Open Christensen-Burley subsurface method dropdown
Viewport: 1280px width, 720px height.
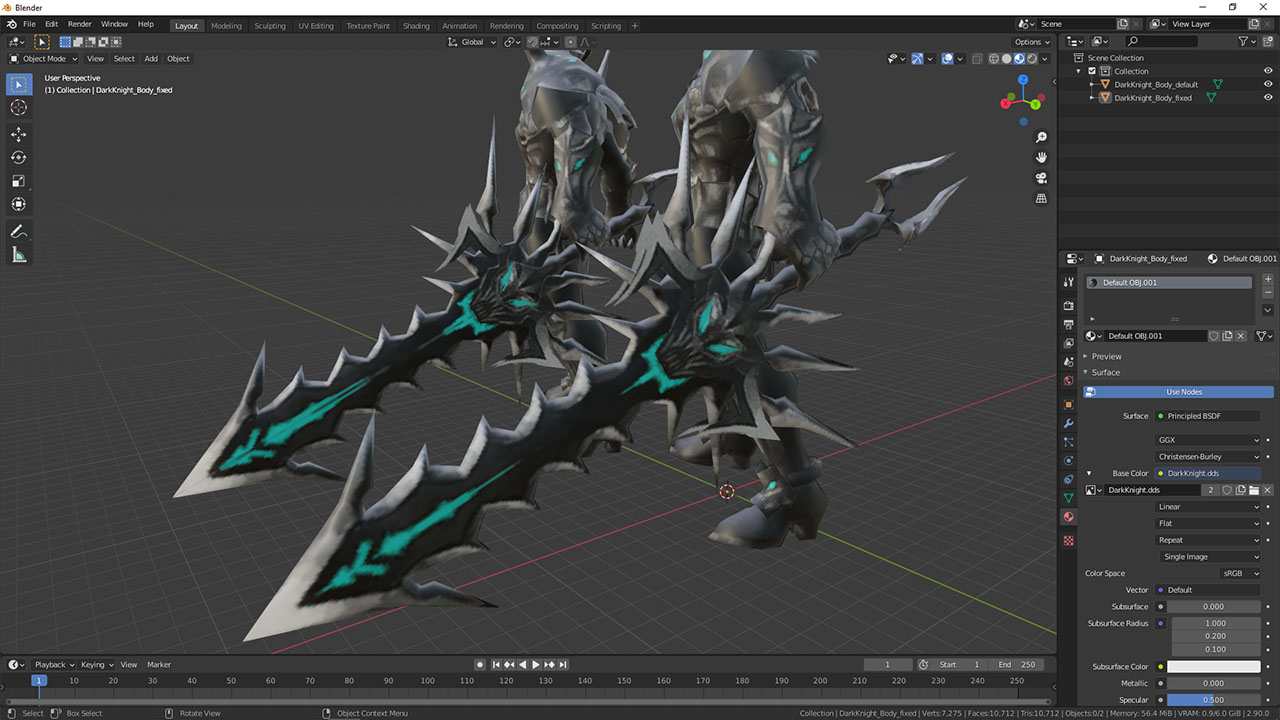(1208, 457)
